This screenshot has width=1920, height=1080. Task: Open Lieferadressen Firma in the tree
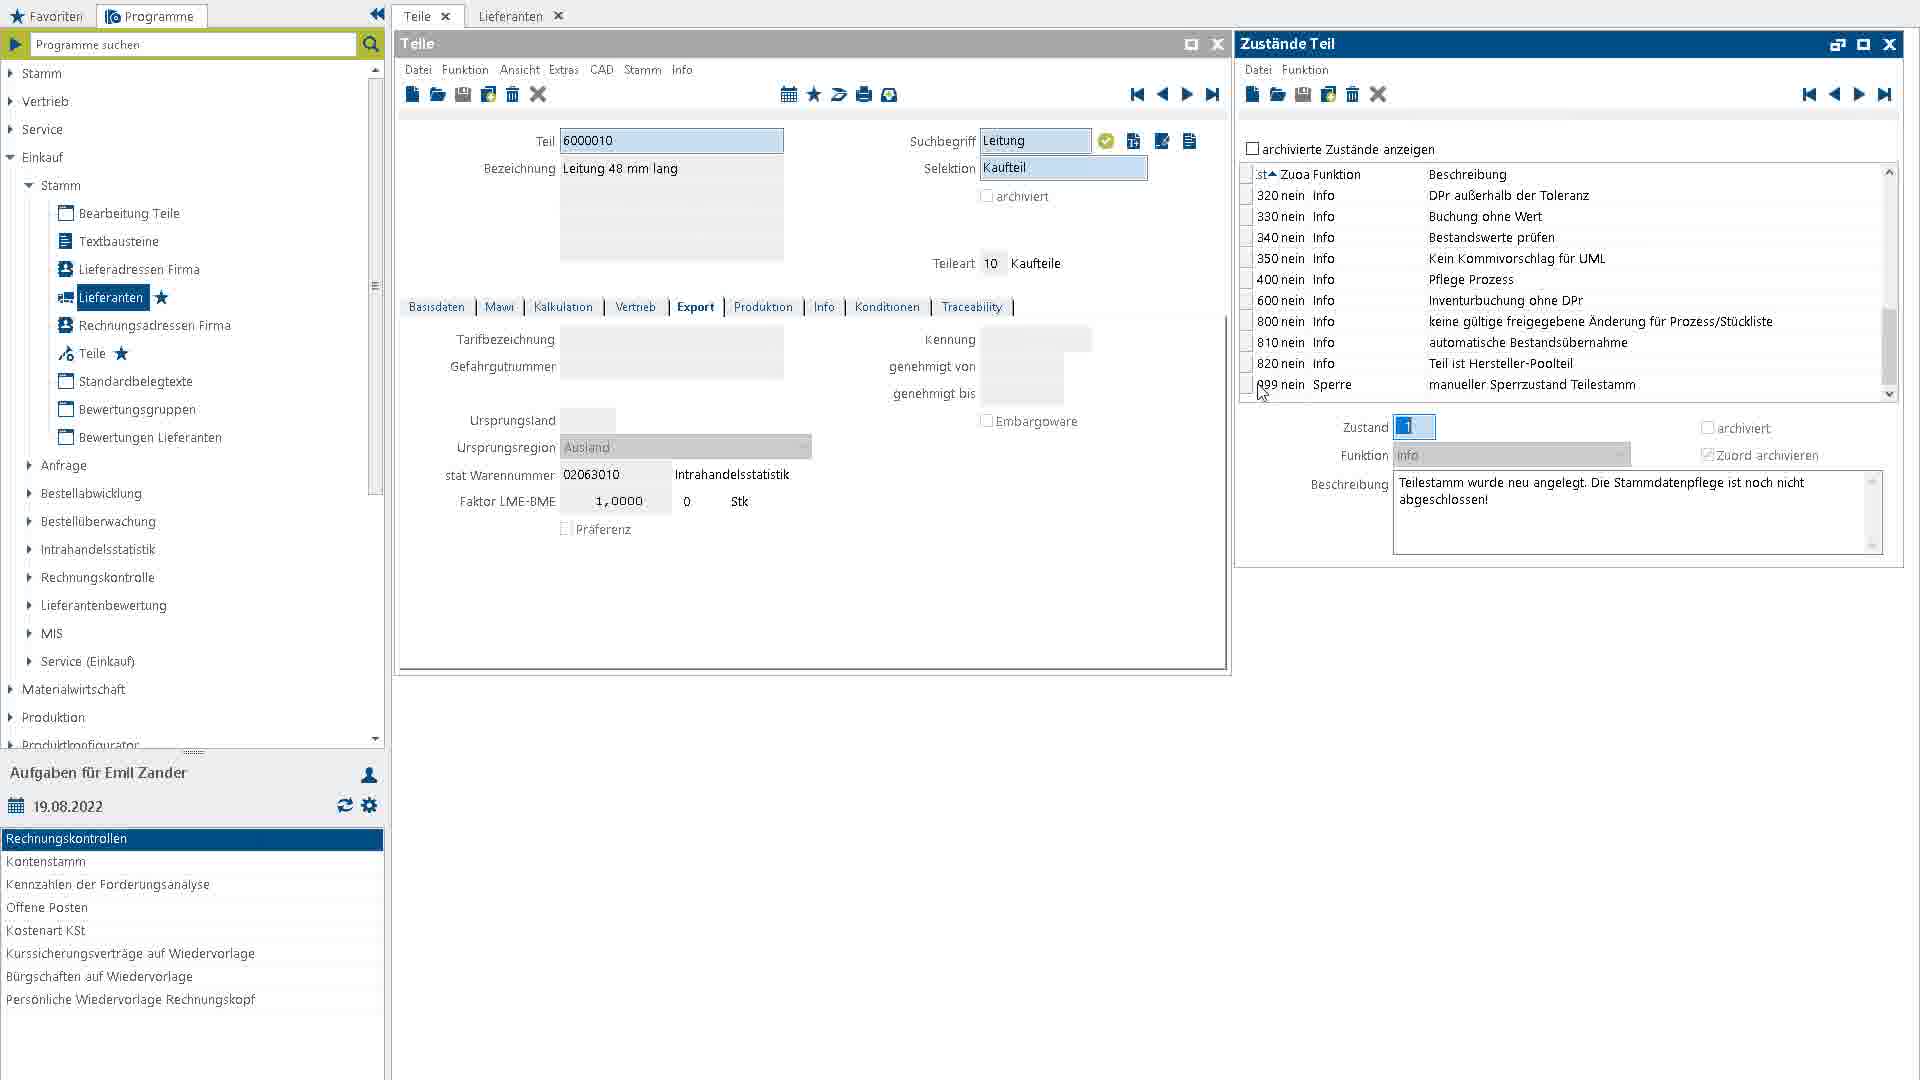(139, 269)
